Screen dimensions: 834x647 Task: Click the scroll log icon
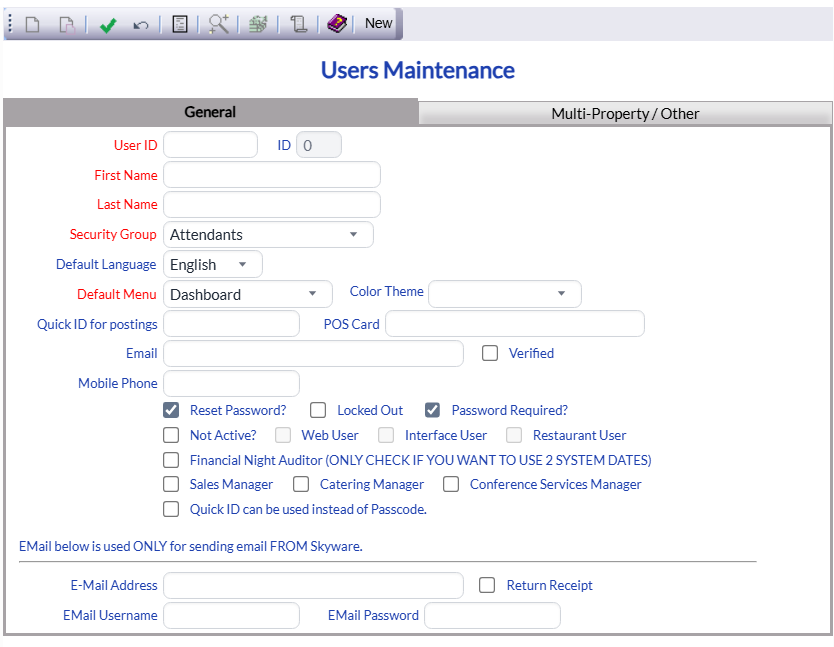click(298, 24)
